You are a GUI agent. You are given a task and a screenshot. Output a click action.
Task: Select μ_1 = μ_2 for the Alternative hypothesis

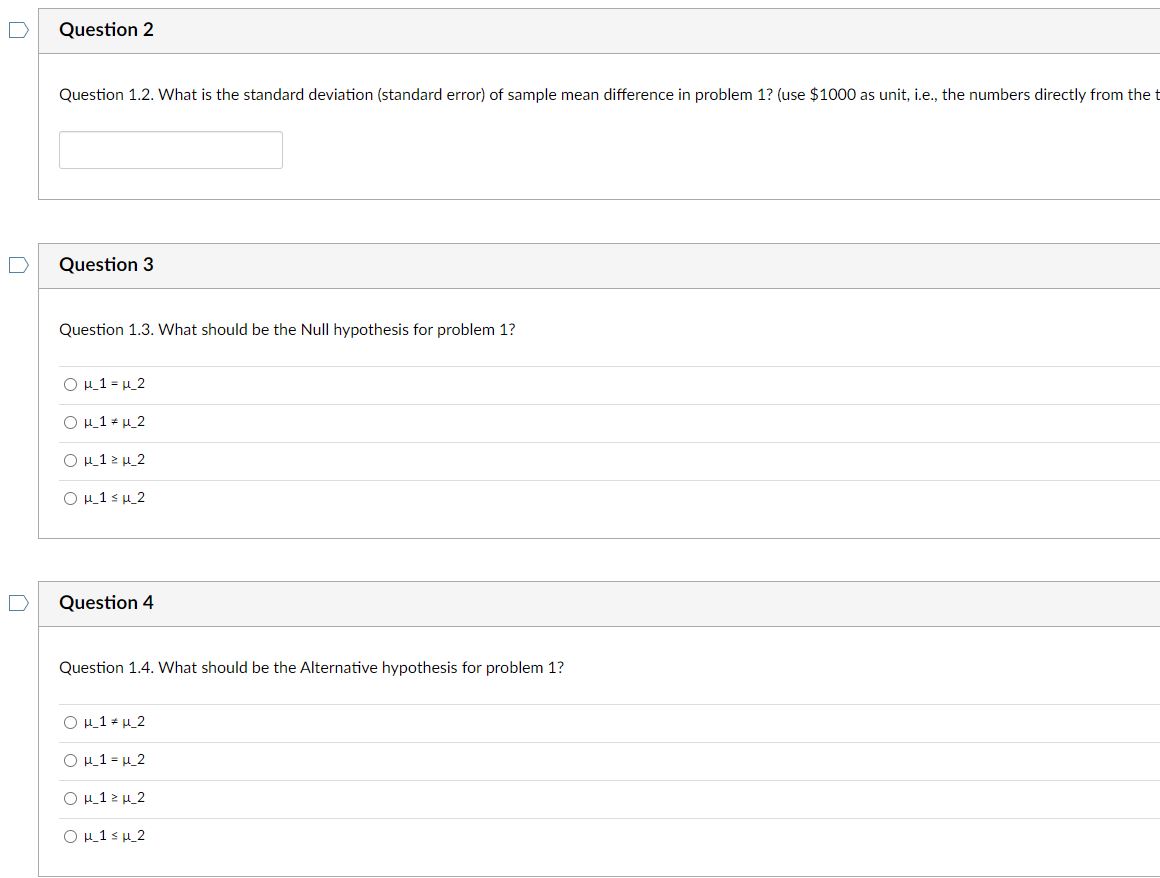point(69,758)
